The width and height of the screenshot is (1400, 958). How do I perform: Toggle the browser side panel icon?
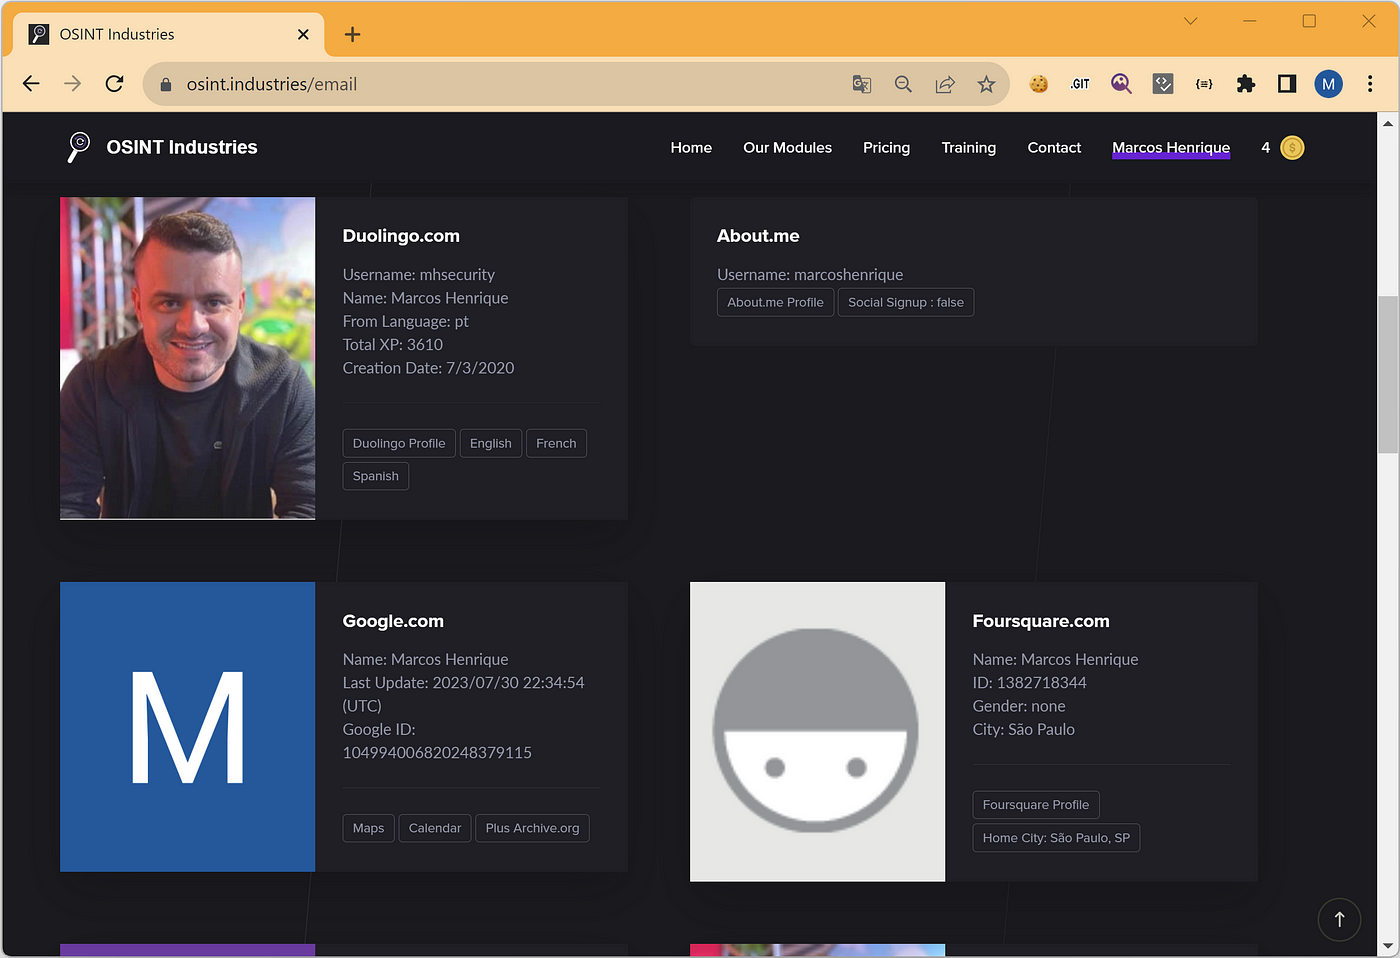[1287, 84]
